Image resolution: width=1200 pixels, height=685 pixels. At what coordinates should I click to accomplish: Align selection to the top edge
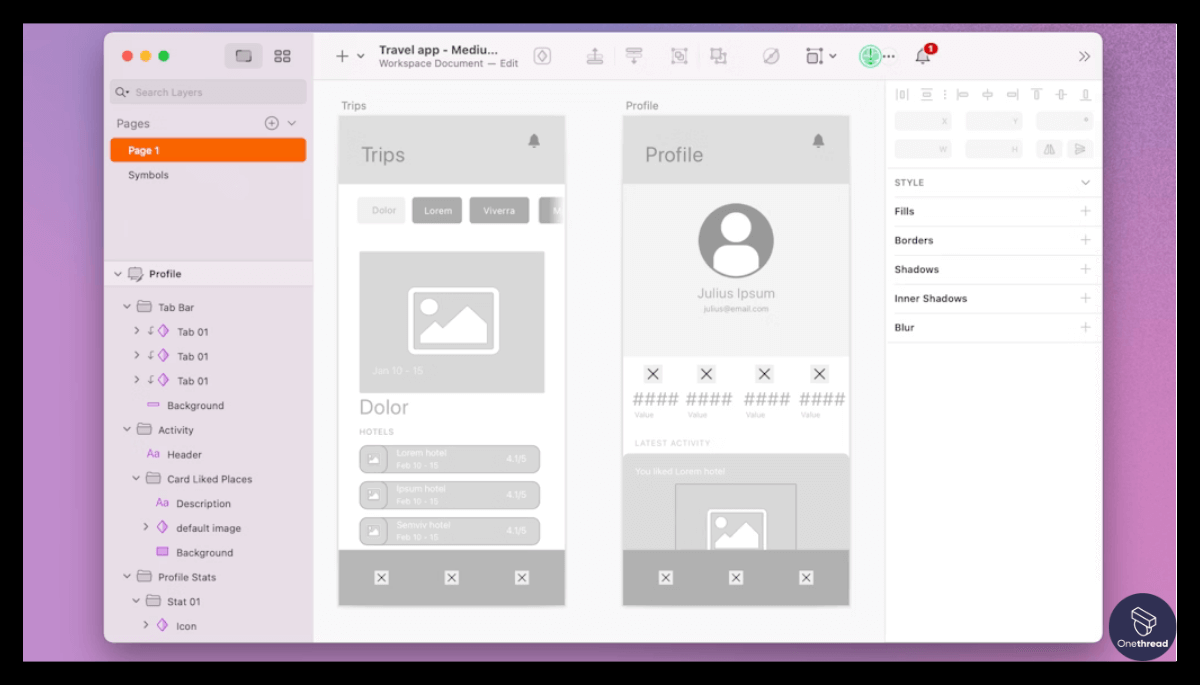pyautogui.click(x=1036, y=94)
